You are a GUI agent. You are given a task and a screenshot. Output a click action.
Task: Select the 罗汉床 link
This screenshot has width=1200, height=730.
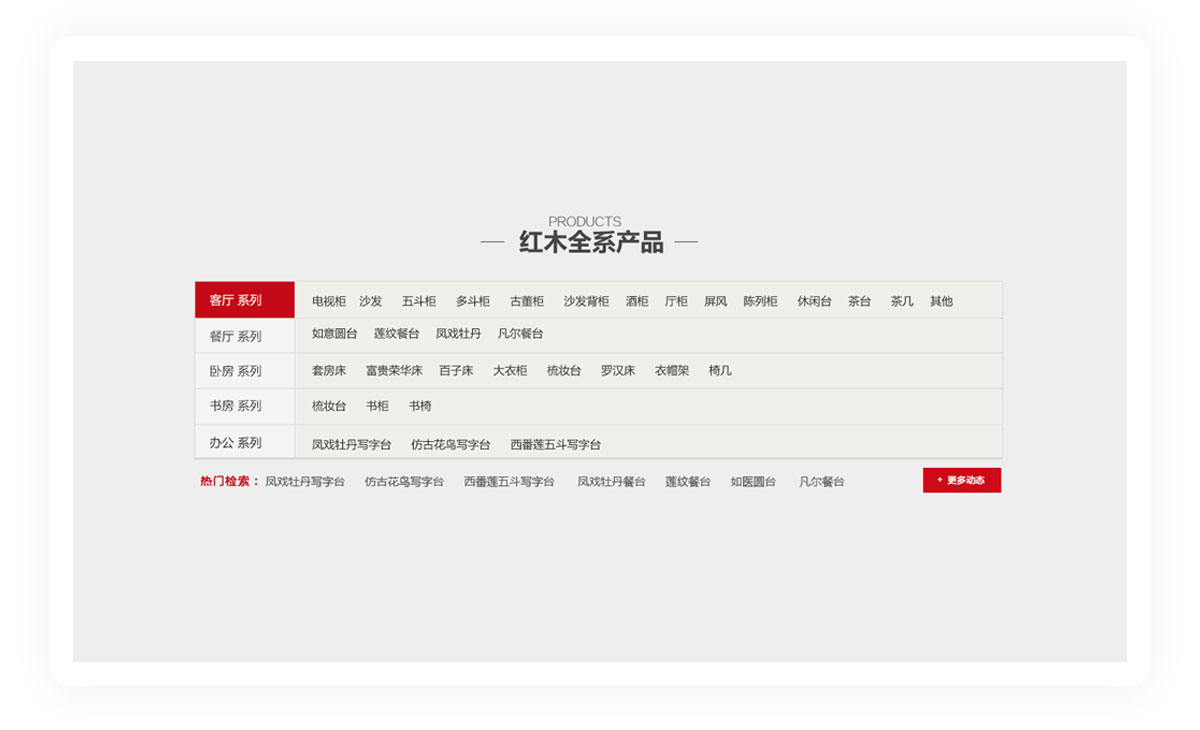point(618,370)
